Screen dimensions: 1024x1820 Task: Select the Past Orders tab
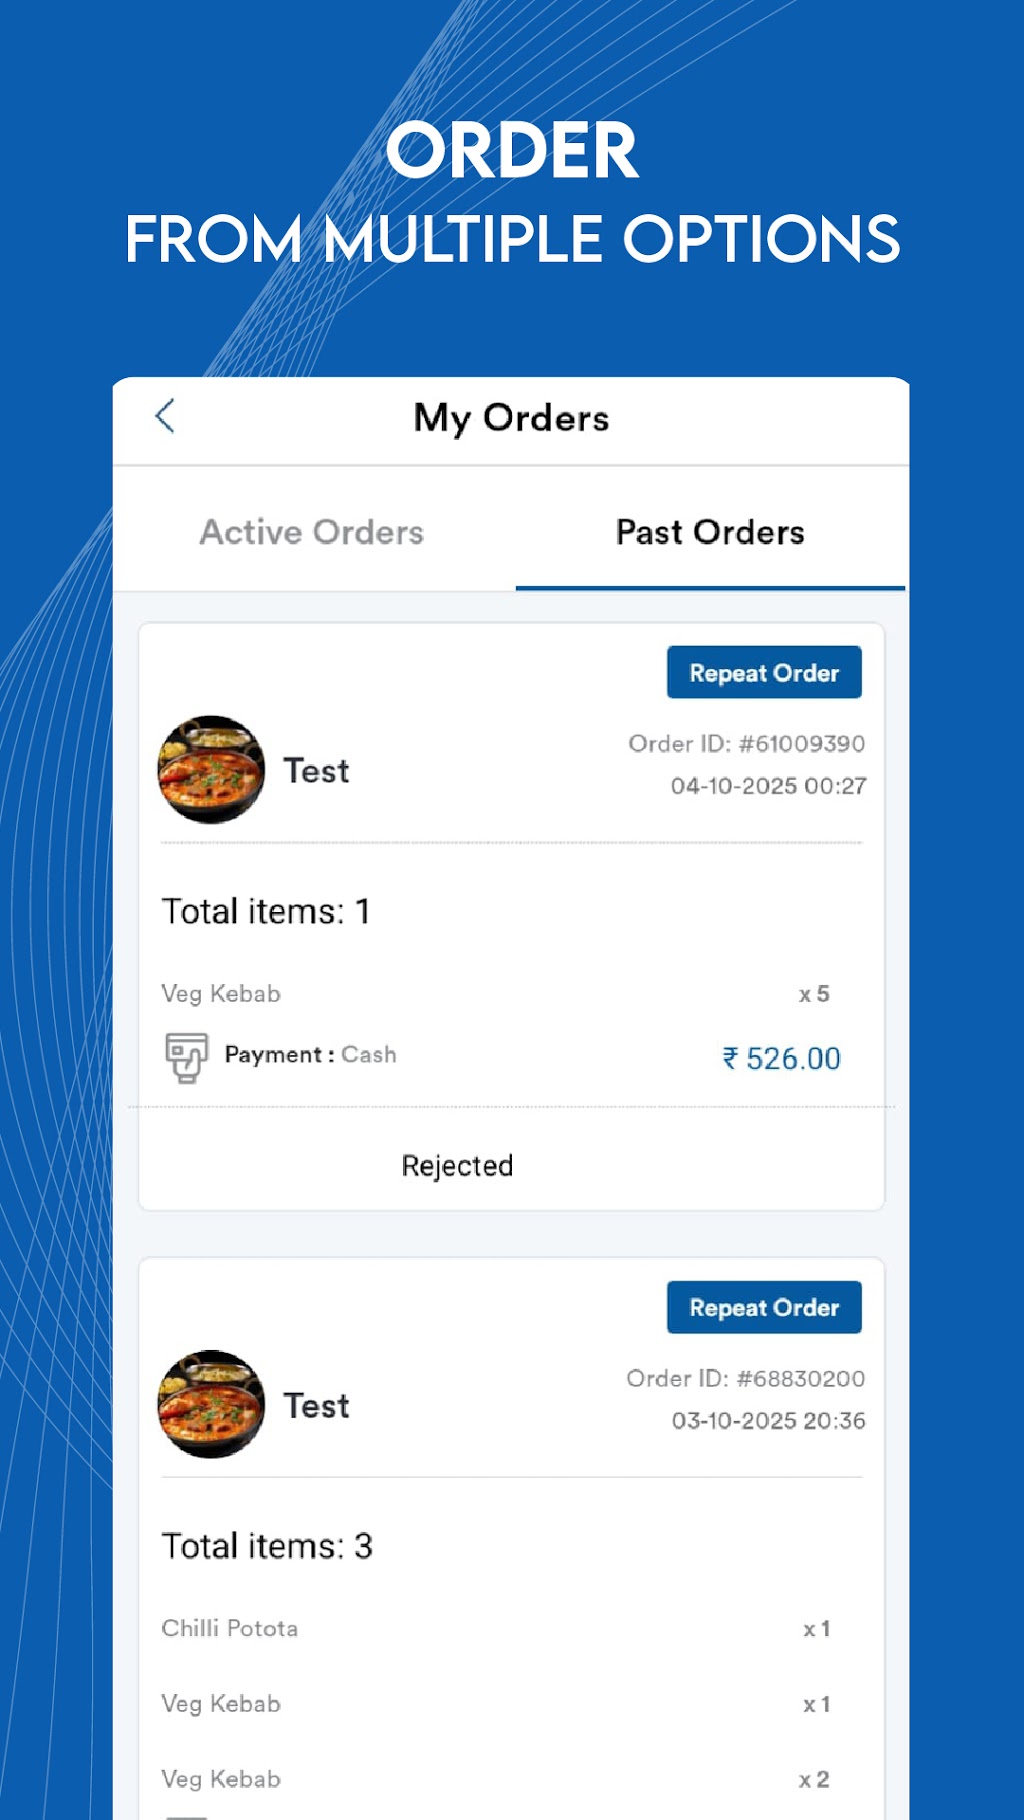click(x=710, y=532)
